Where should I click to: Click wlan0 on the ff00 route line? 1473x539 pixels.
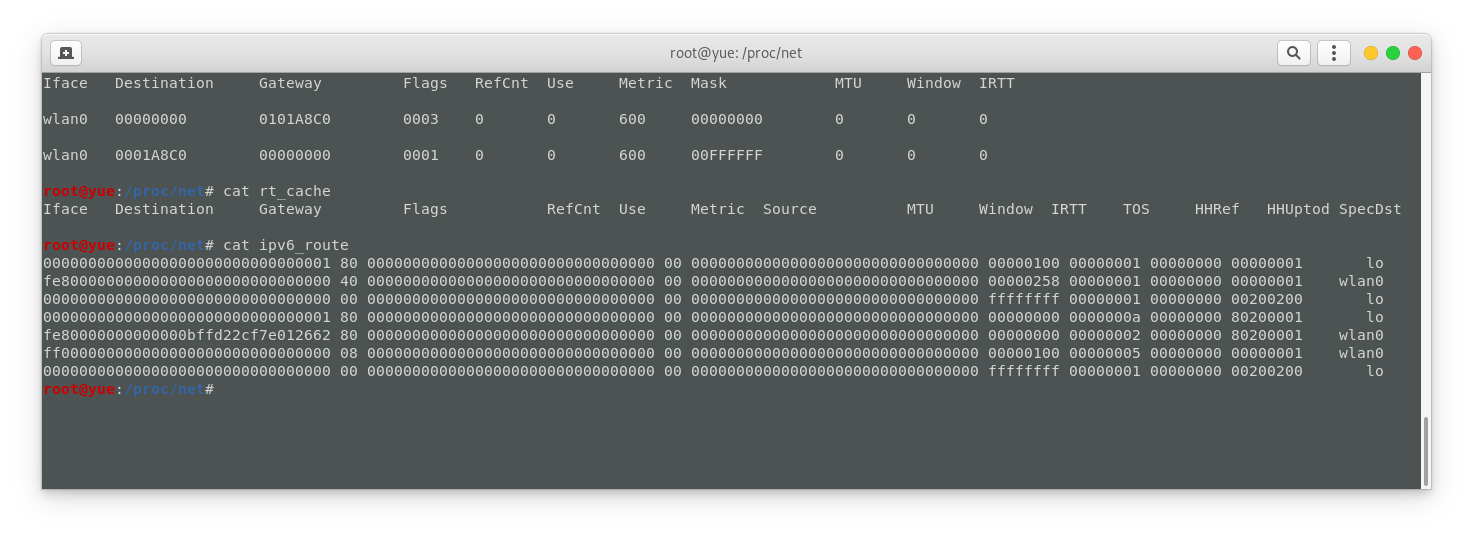pyautogui.click(x=1361, y=353)
